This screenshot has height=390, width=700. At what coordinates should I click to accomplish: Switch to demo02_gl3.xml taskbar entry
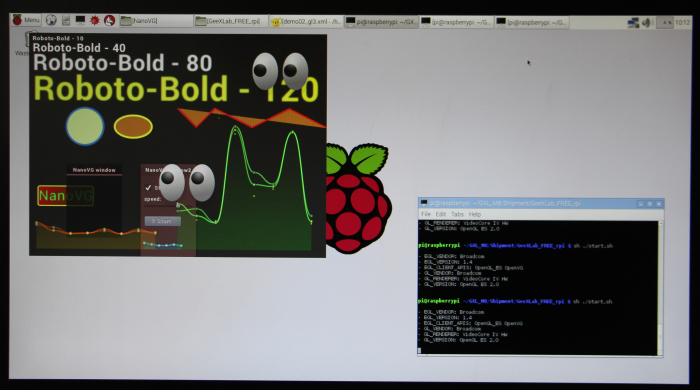coord(306,21)
